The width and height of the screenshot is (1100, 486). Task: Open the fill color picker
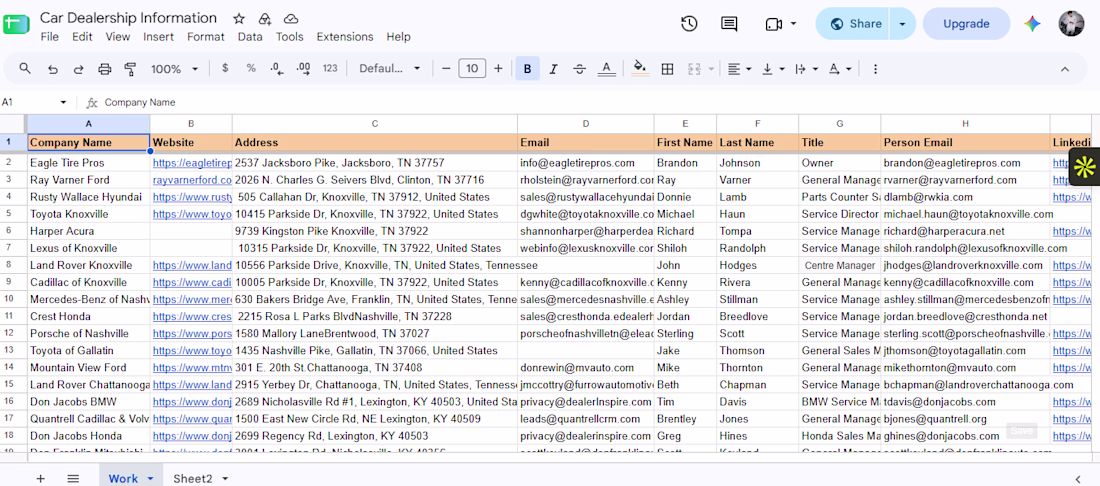pyautogui.click(x=640, y=69)
